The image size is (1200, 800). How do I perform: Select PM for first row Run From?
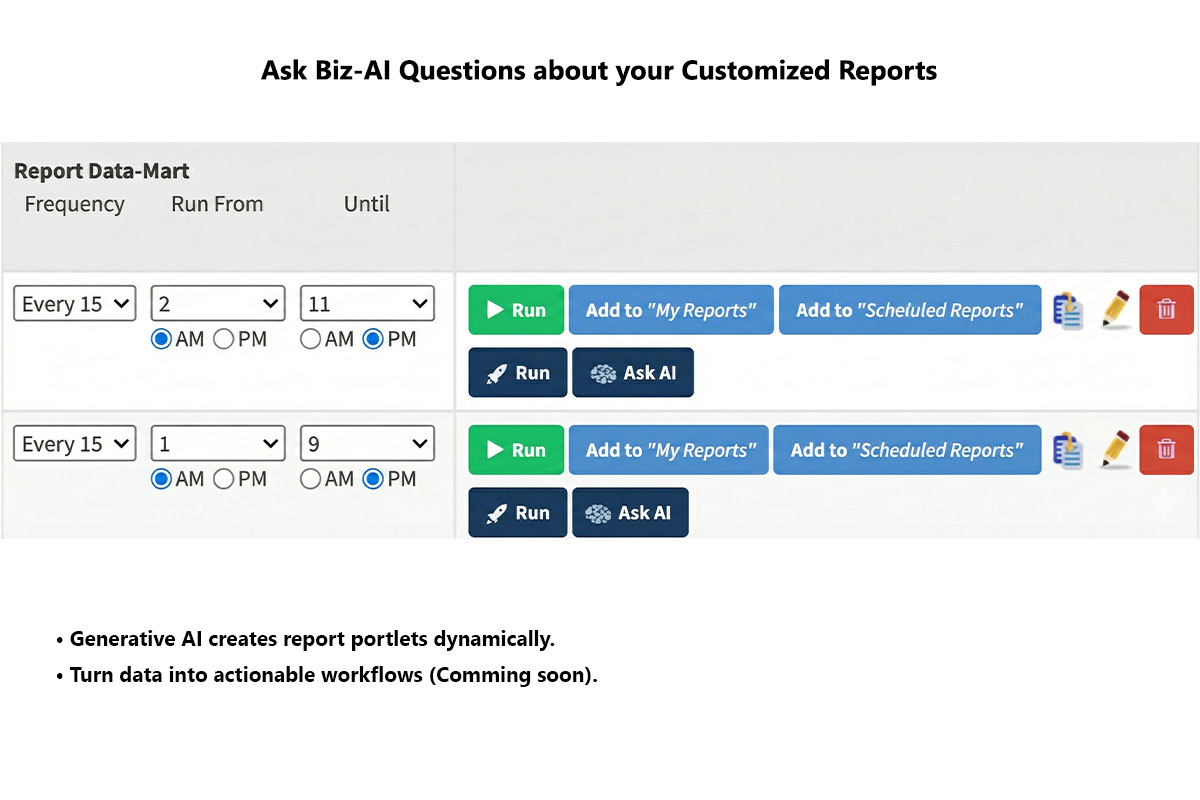click(x=224, y=340)
